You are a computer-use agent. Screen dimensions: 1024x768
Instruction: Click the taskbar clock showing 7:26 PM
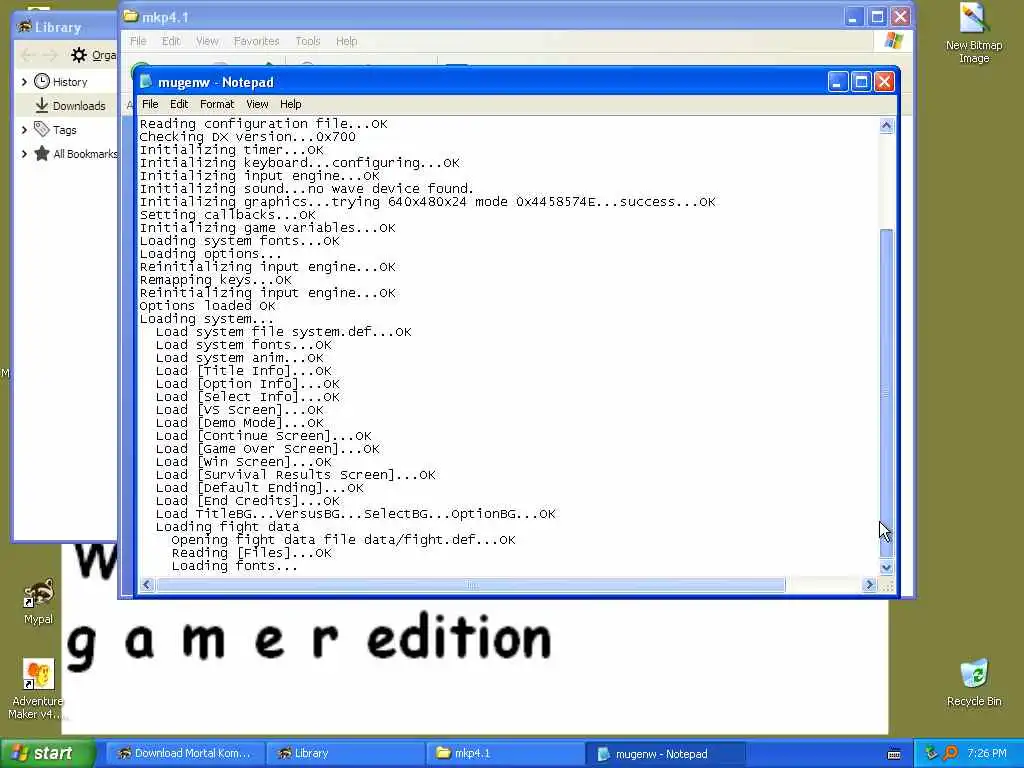coord(987,754)
